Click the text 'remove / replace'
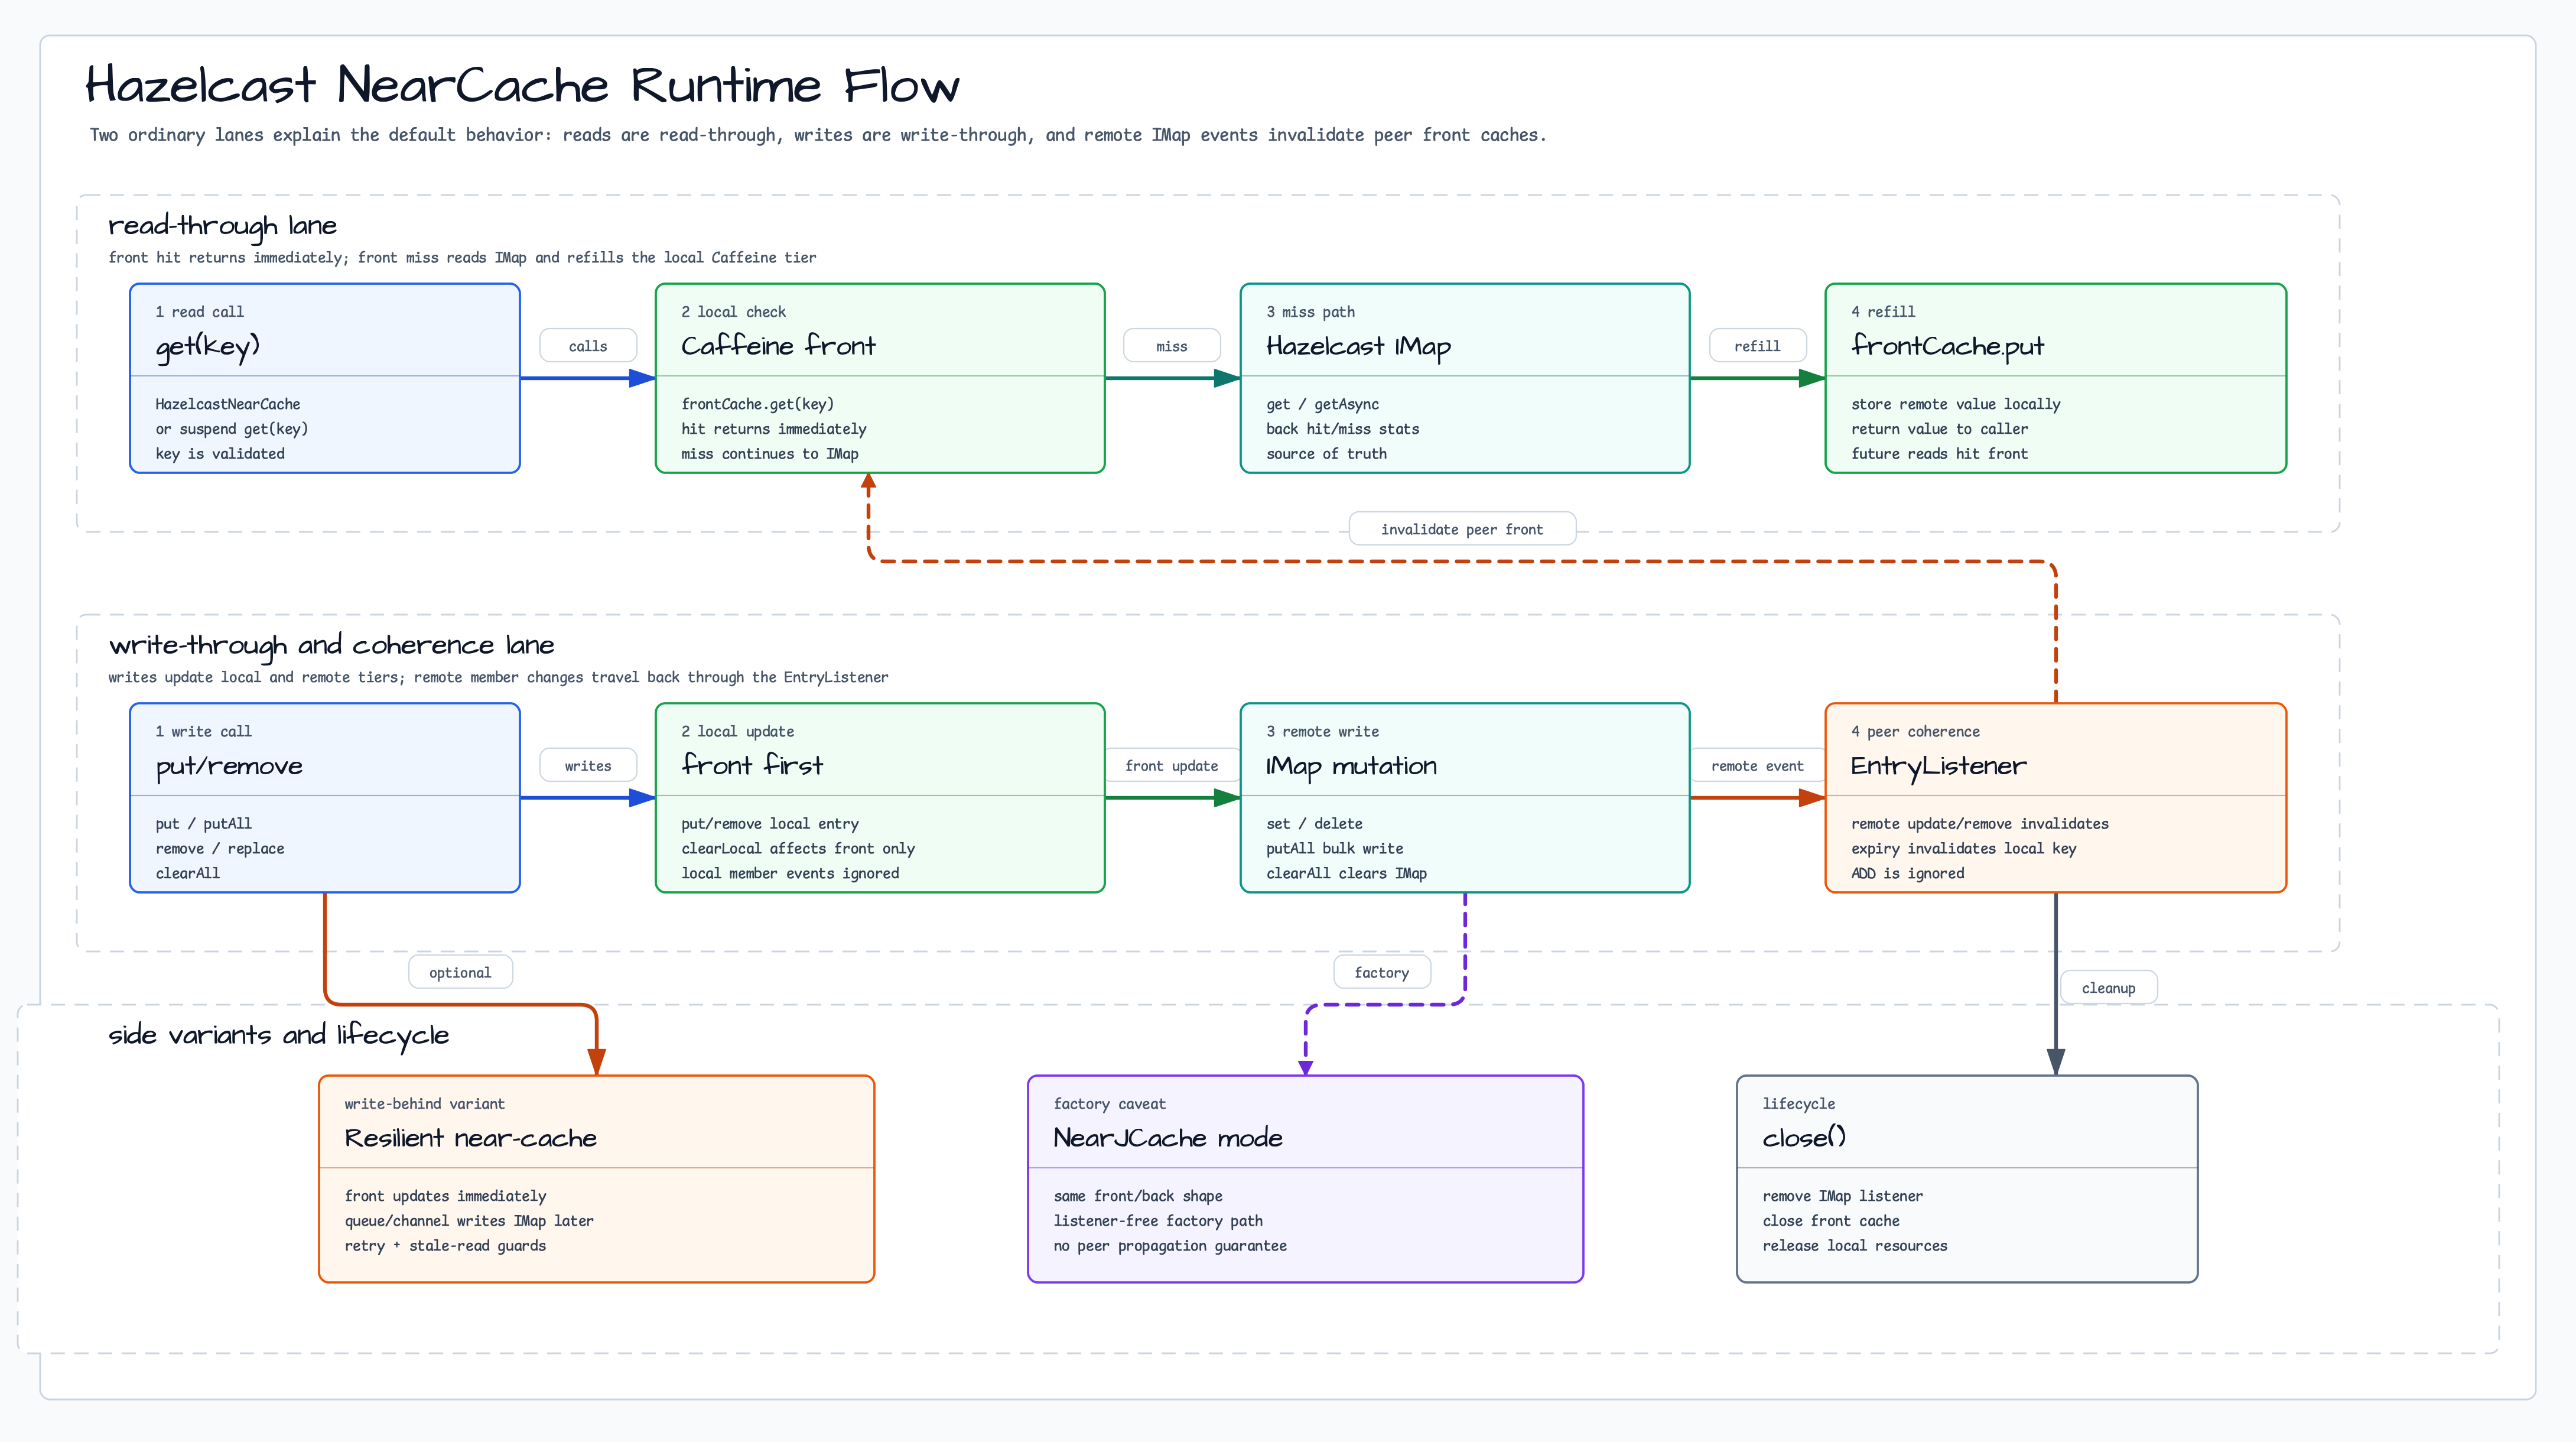Viewport: 2576px width, 1442px height. [x=220, y=848]
